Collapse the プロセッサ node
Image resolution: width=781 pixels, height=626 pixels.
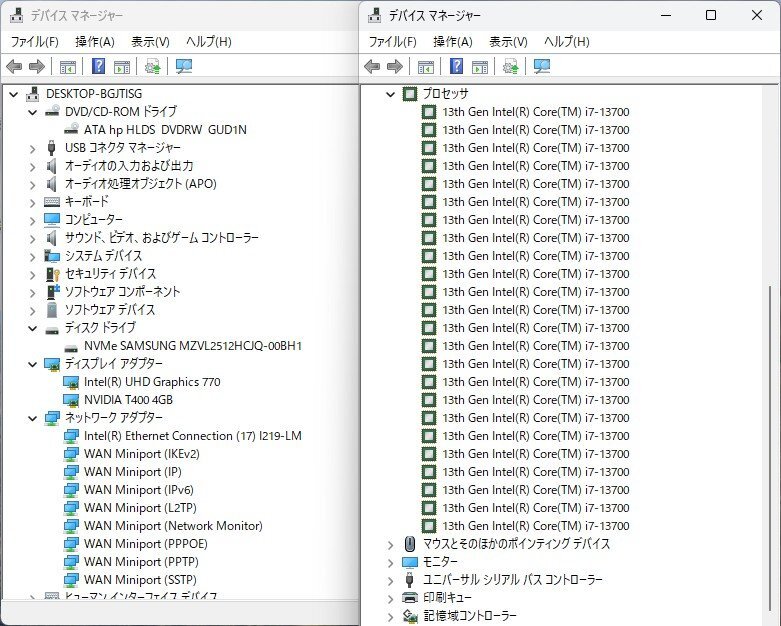point(390,94)
